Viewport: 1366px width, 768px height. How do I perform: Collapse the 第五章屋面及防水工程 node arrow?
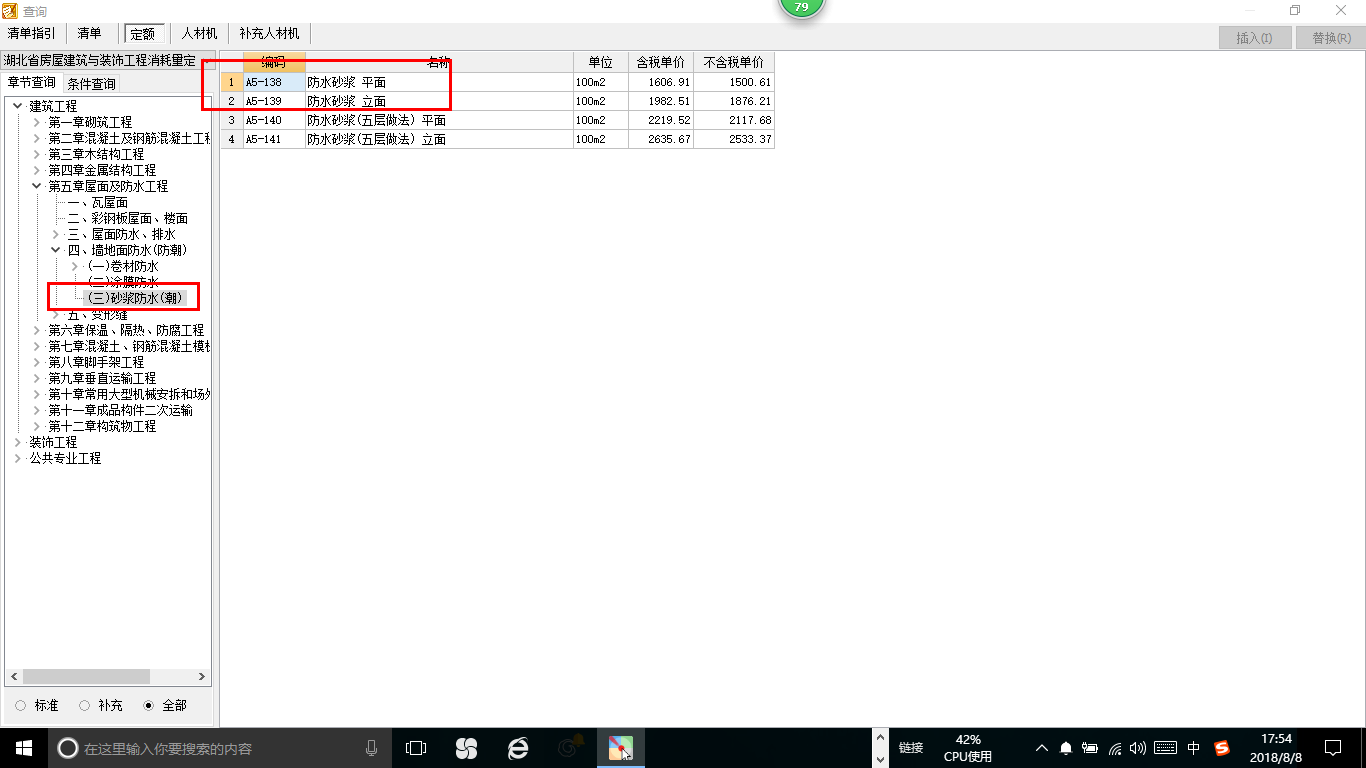pyautogui.click(x=37, y=186)
